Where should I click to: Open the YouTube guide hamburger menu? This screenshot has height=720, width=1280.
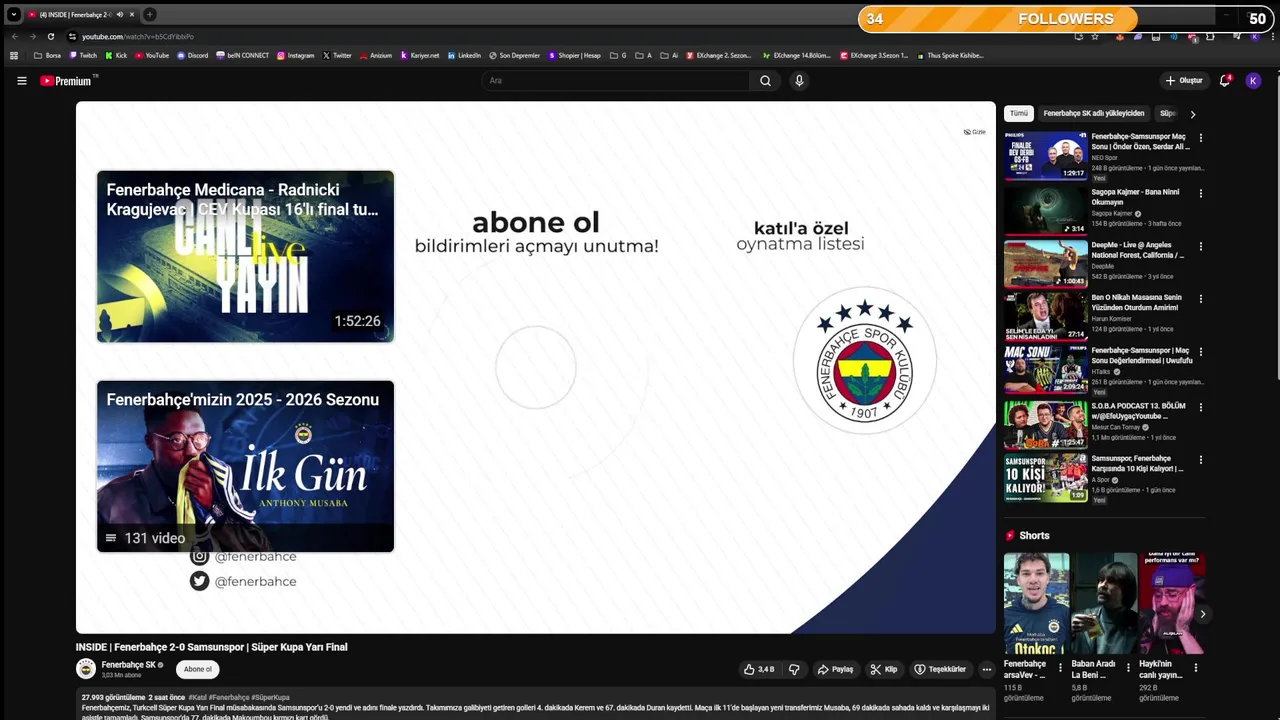(22, 81)
